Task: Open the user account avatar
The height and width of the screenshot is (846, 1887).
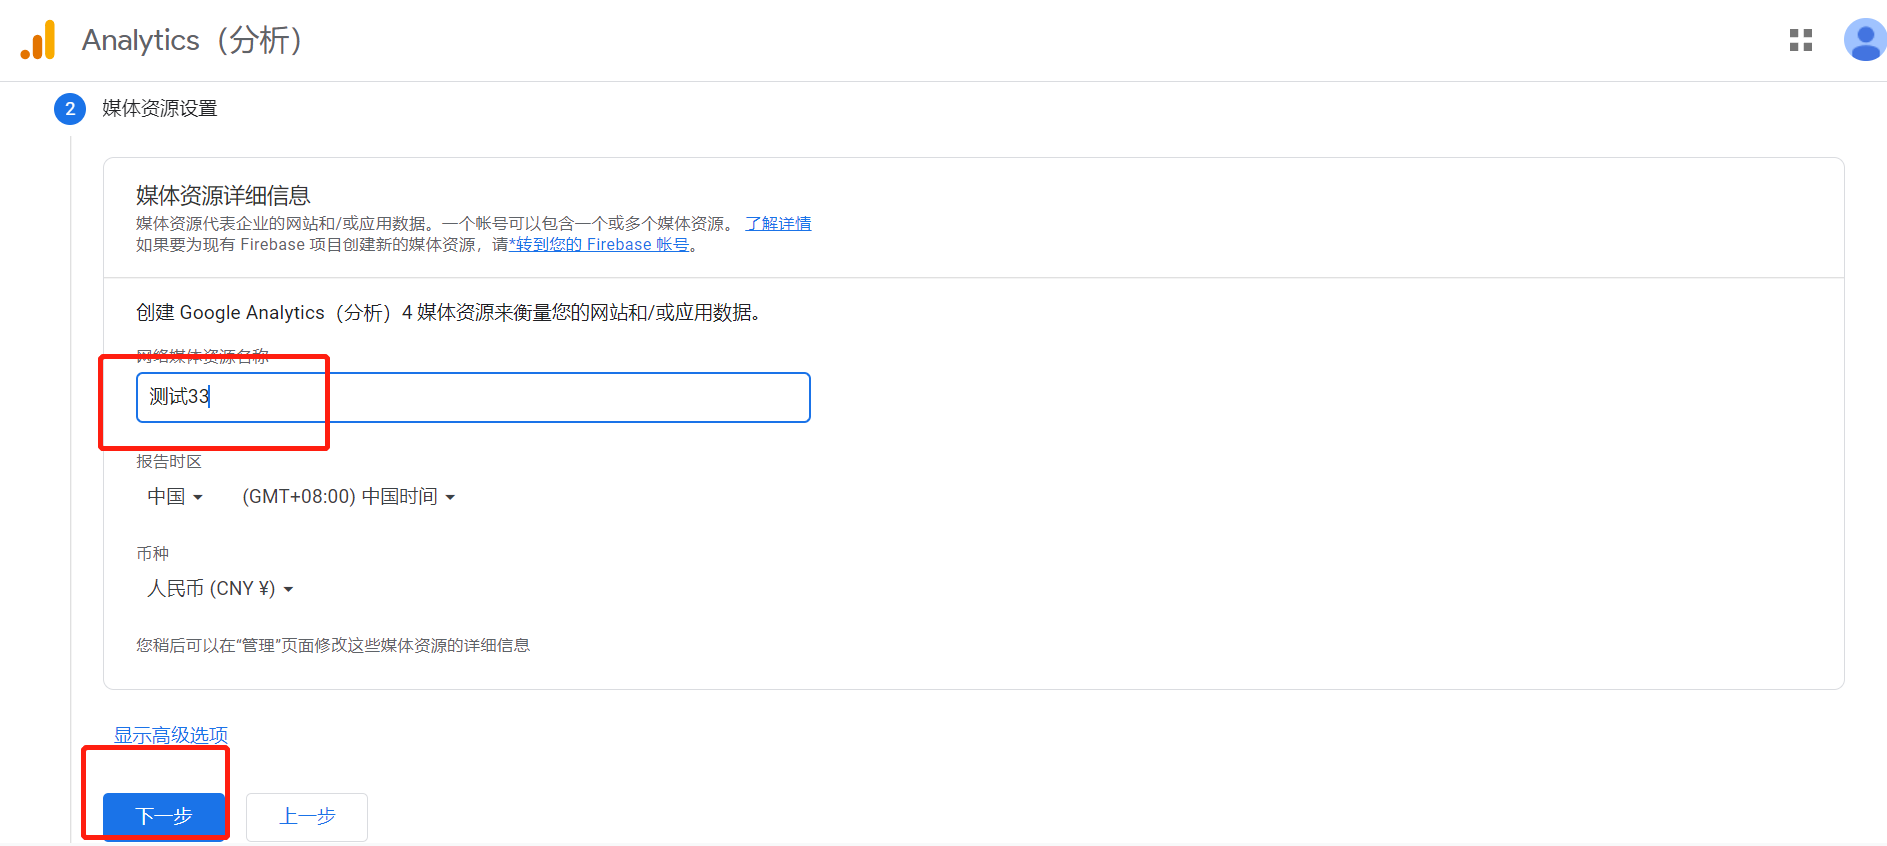Action: pos(1865,40)
